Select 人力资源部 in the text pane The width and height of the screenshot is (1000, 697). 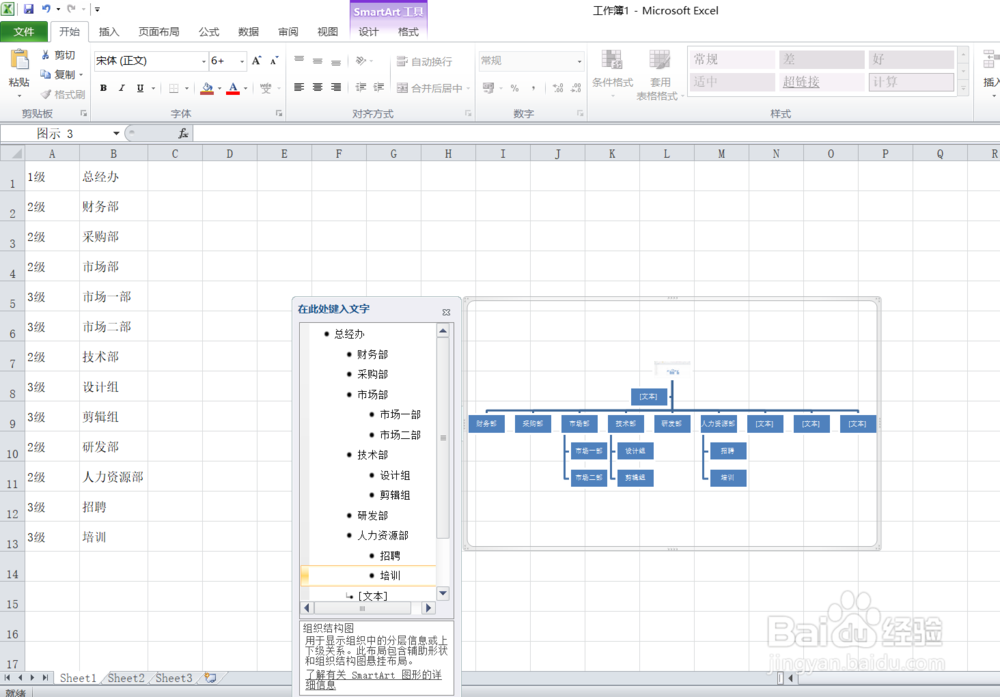point(383,536)
